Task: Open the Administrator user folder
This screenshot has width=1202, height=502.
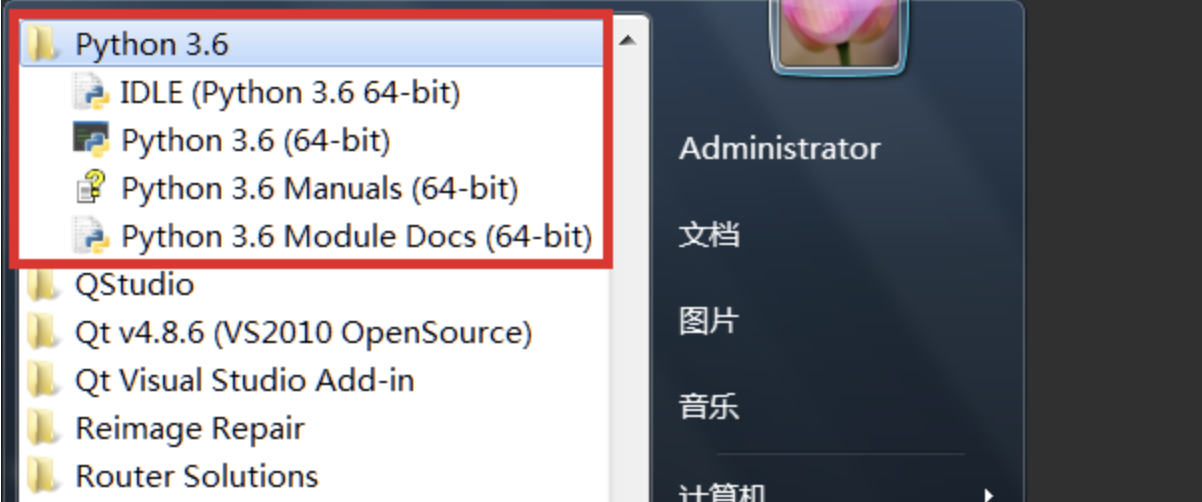Action: point(779,149)
